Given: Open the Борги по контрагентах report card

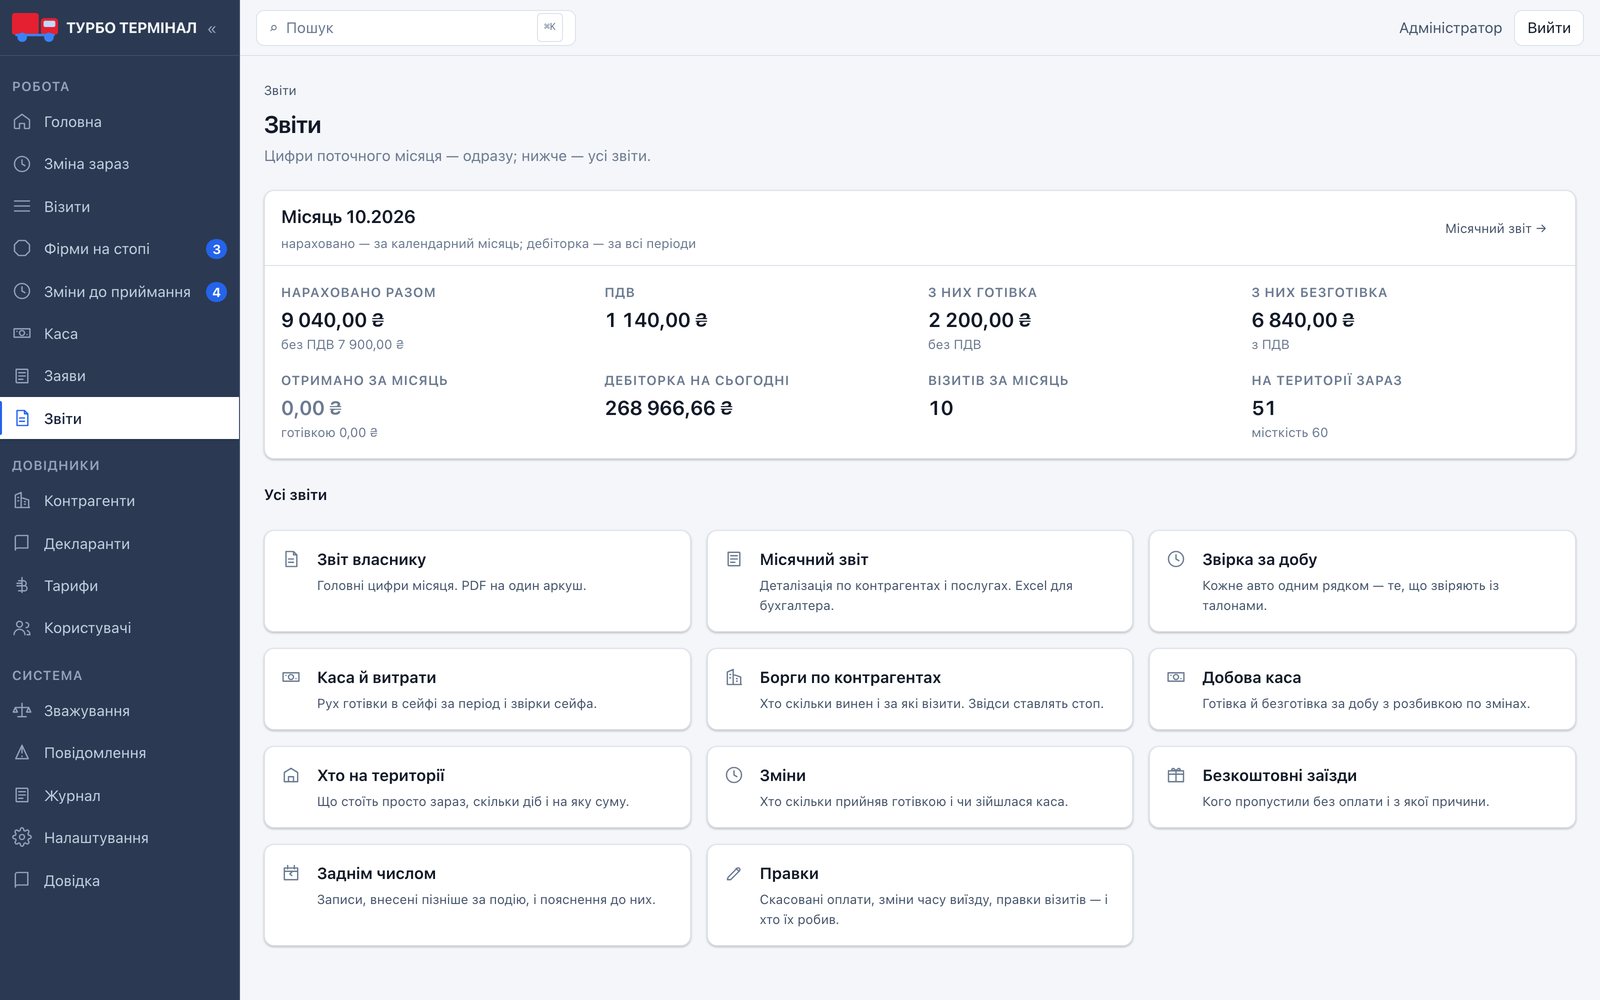Looking at the screenshot, I should click(x=920, y=689).
